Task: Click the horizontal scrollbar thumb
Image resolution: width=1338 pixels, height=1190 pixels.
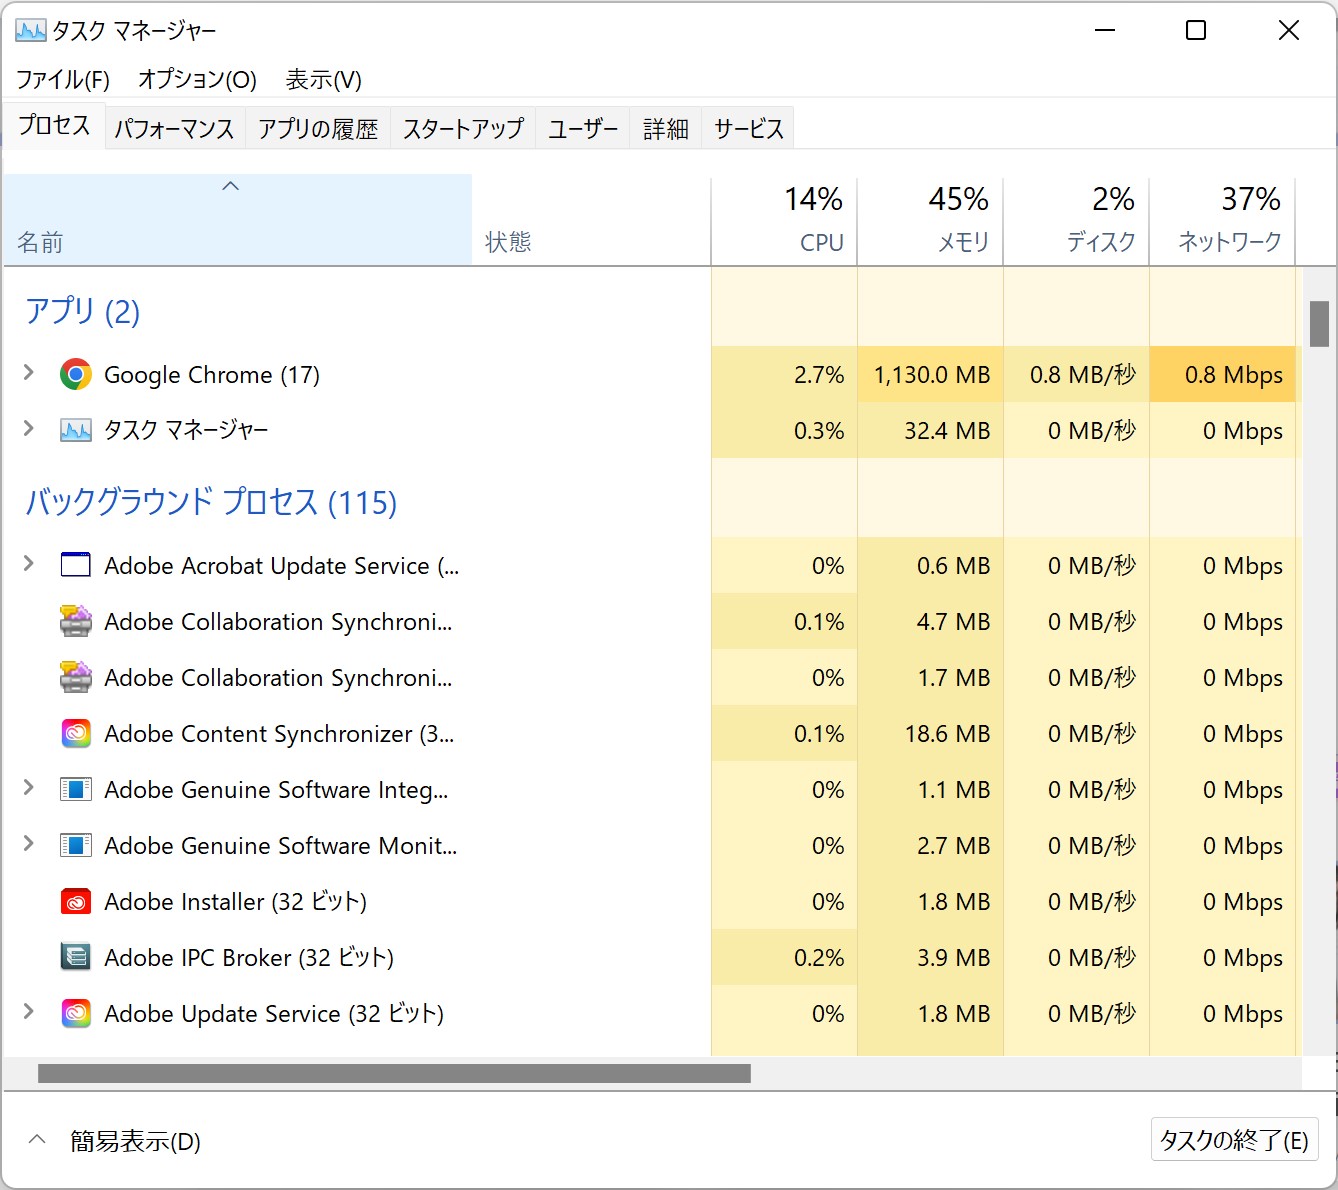Action: click(394, 1074)
